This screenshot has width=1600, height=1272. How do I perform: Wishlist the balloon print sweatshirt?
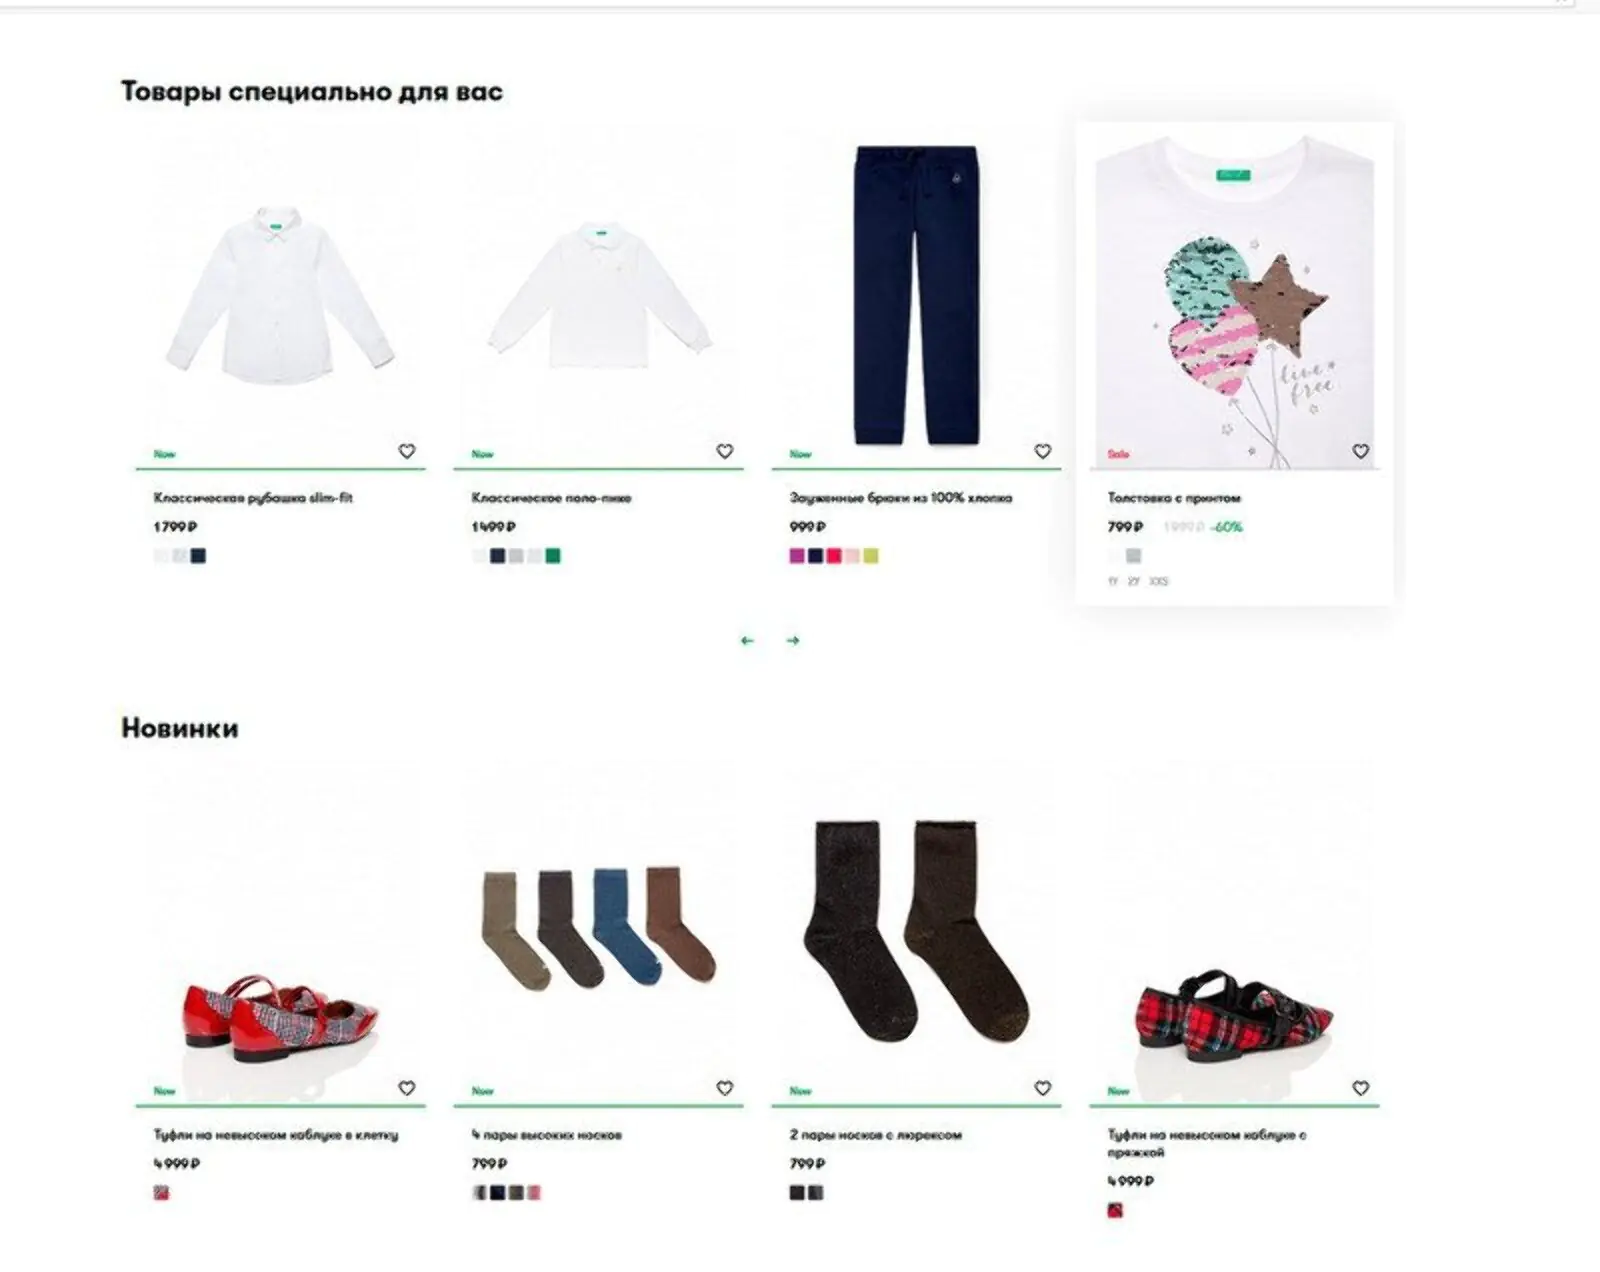(x=1360, y=451)
